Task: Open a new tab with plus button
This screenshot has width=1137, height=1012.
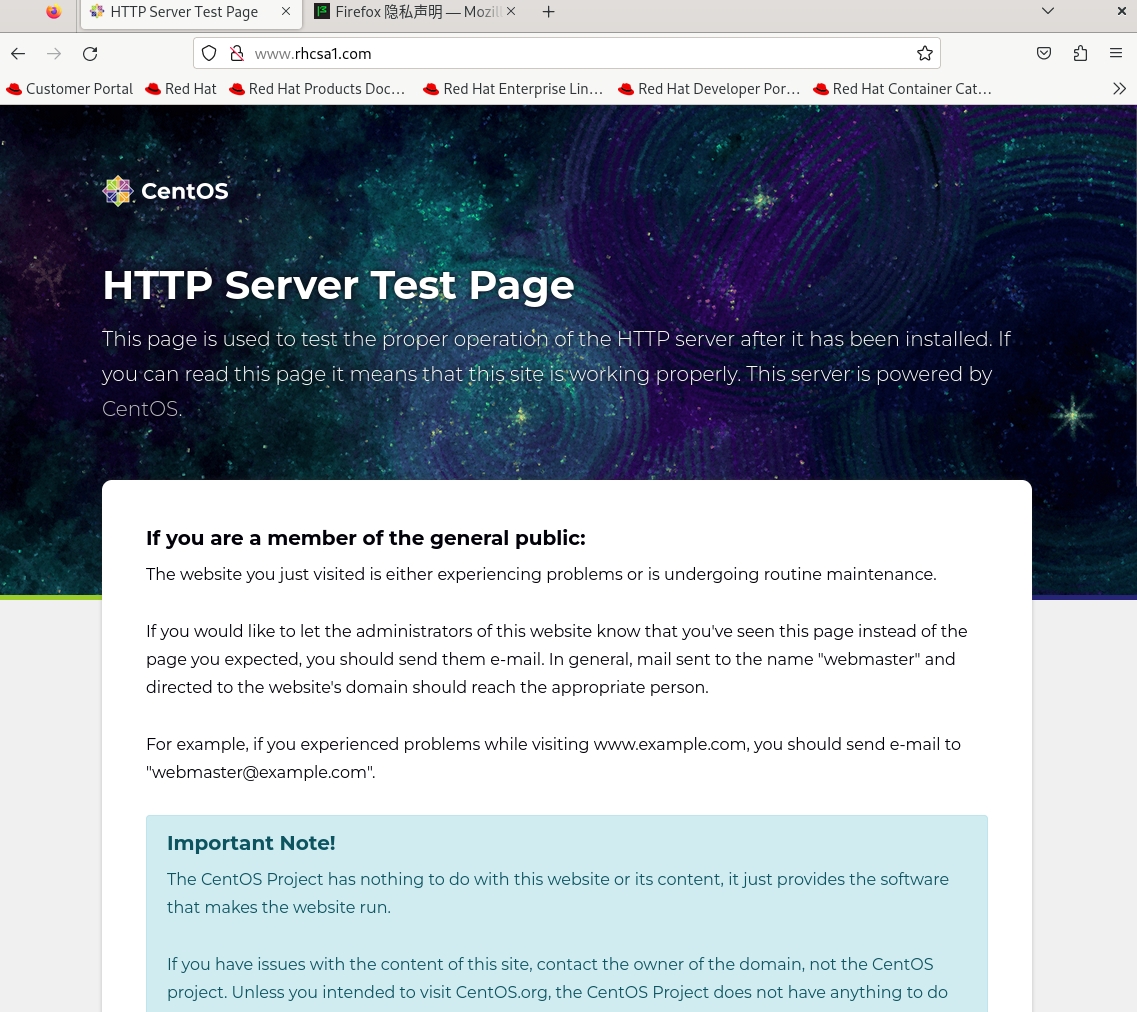Action: pyautogui.click(x=549, y=12)
